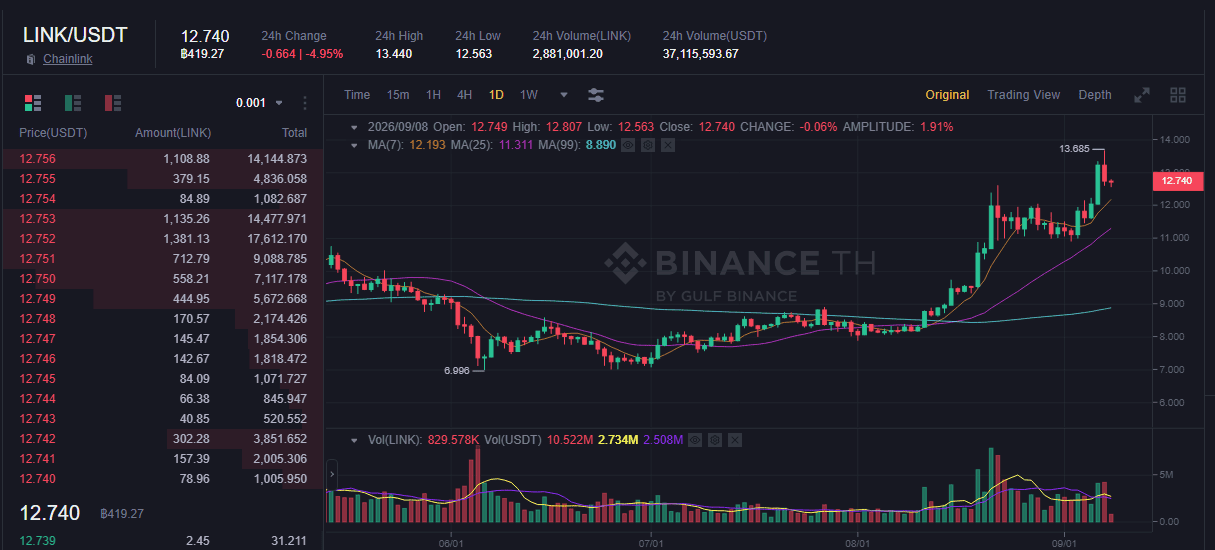Screen dimensions: 1215x550
Task: Switch chart interval to 4H
Action: click(x=464, y=95)
